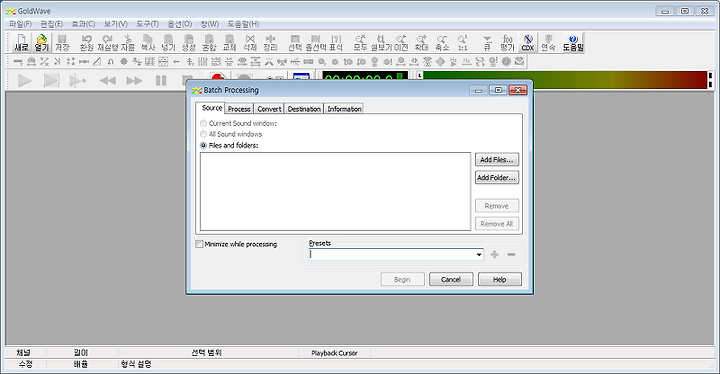720x374 pixels.
Task: Click the 큐 (Cue points) toolbar icon
Action: (487, 43)
